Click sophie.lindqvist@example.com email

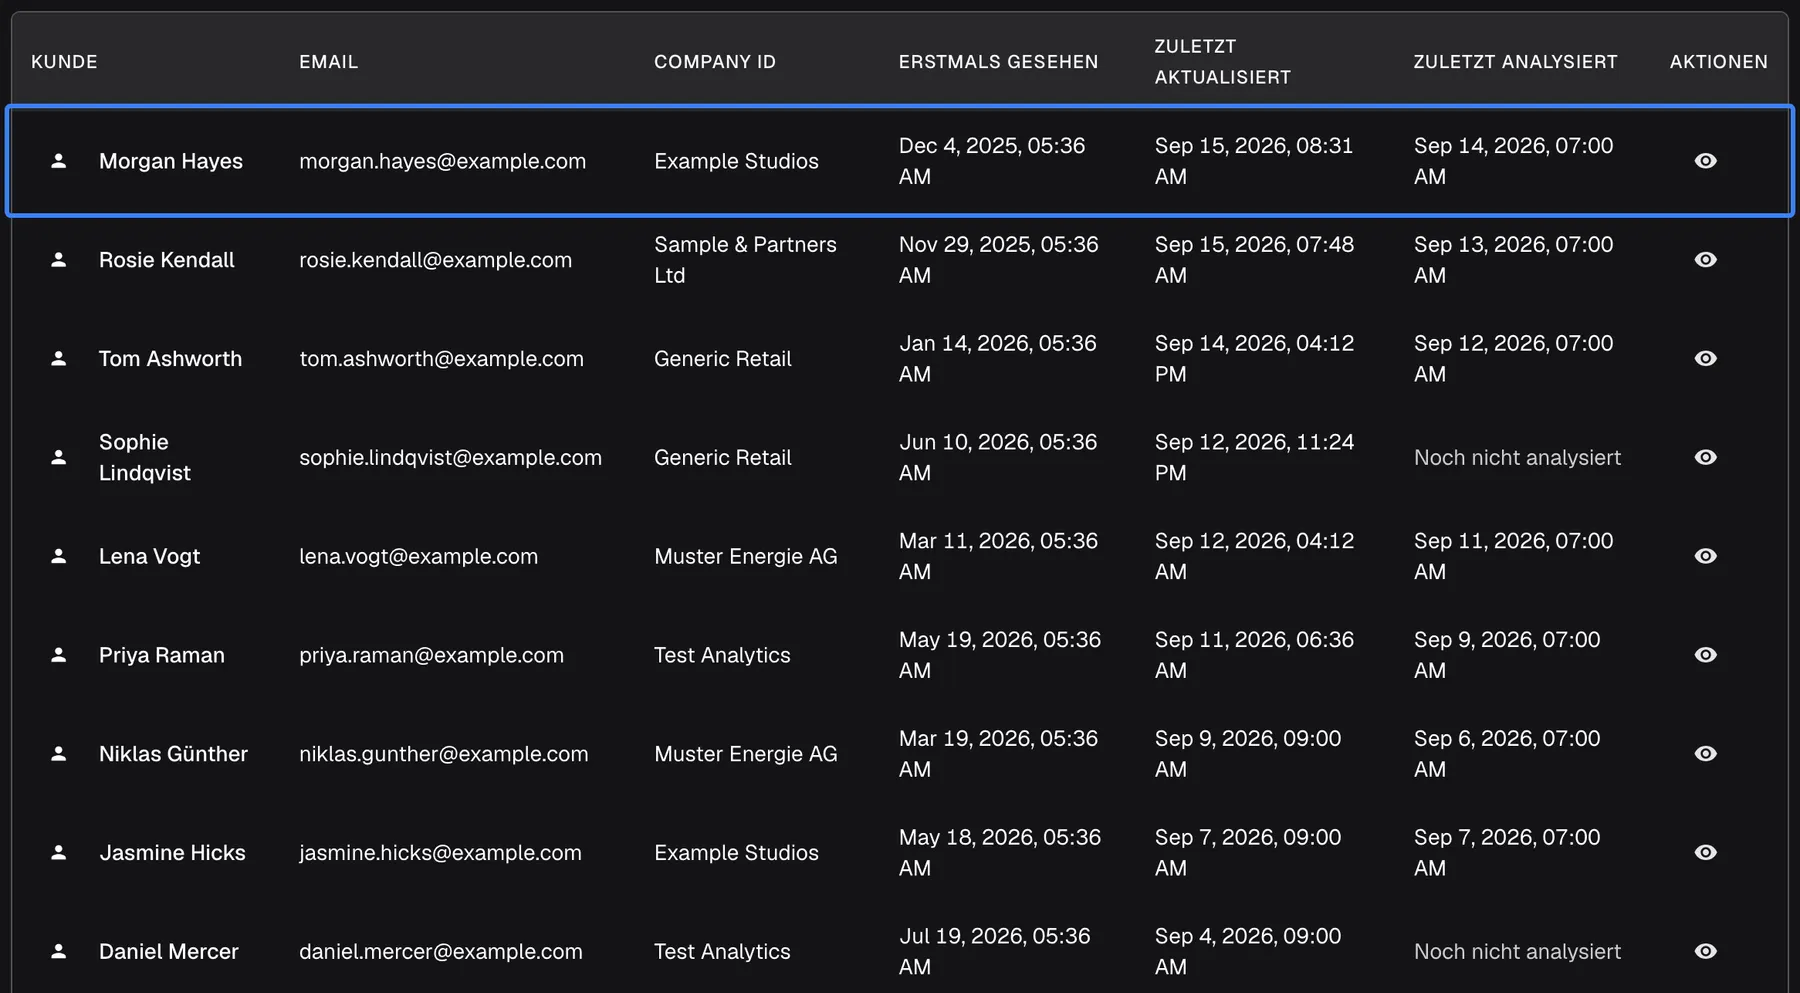coord(450,458)
